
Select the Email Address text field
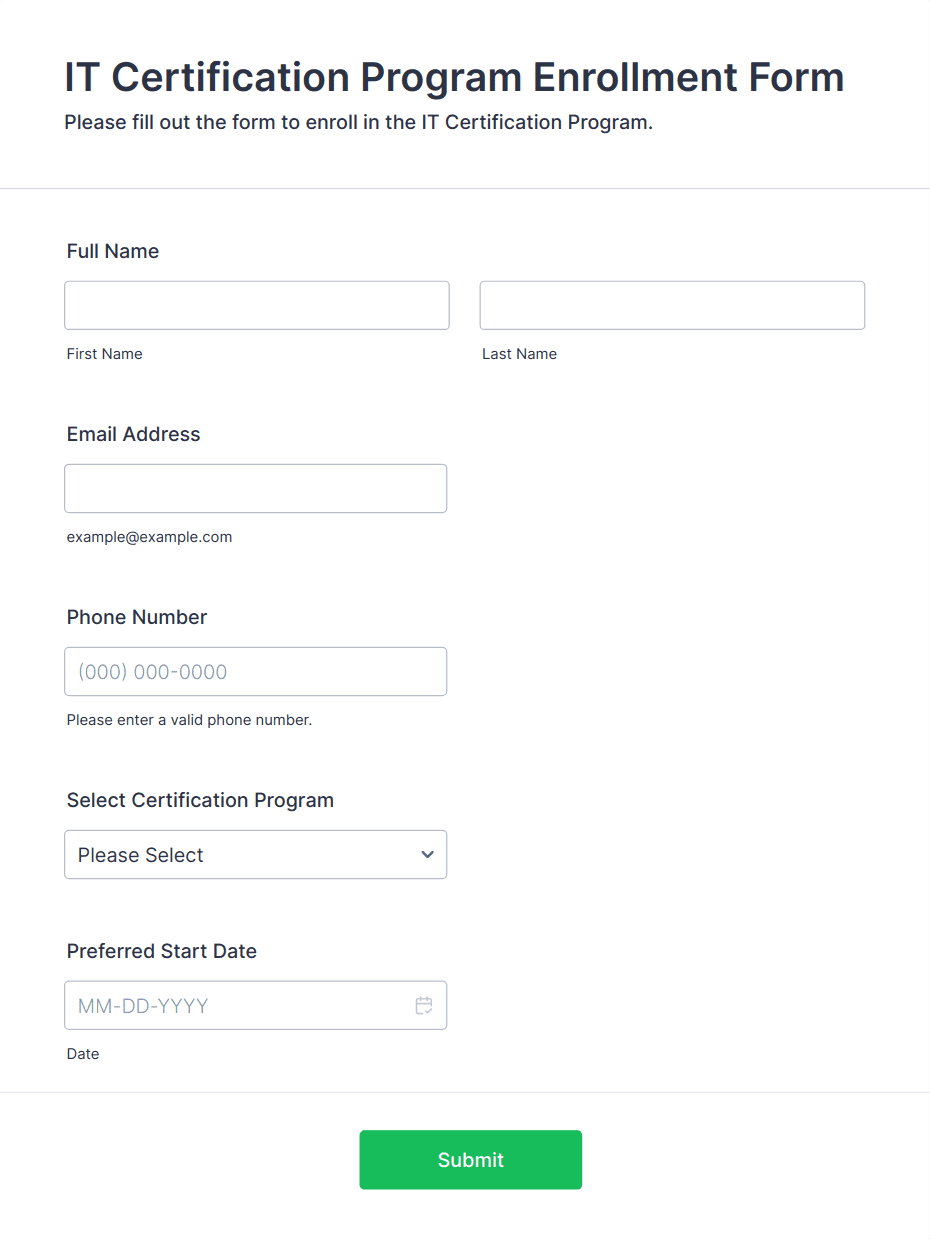tap(255, 488)
